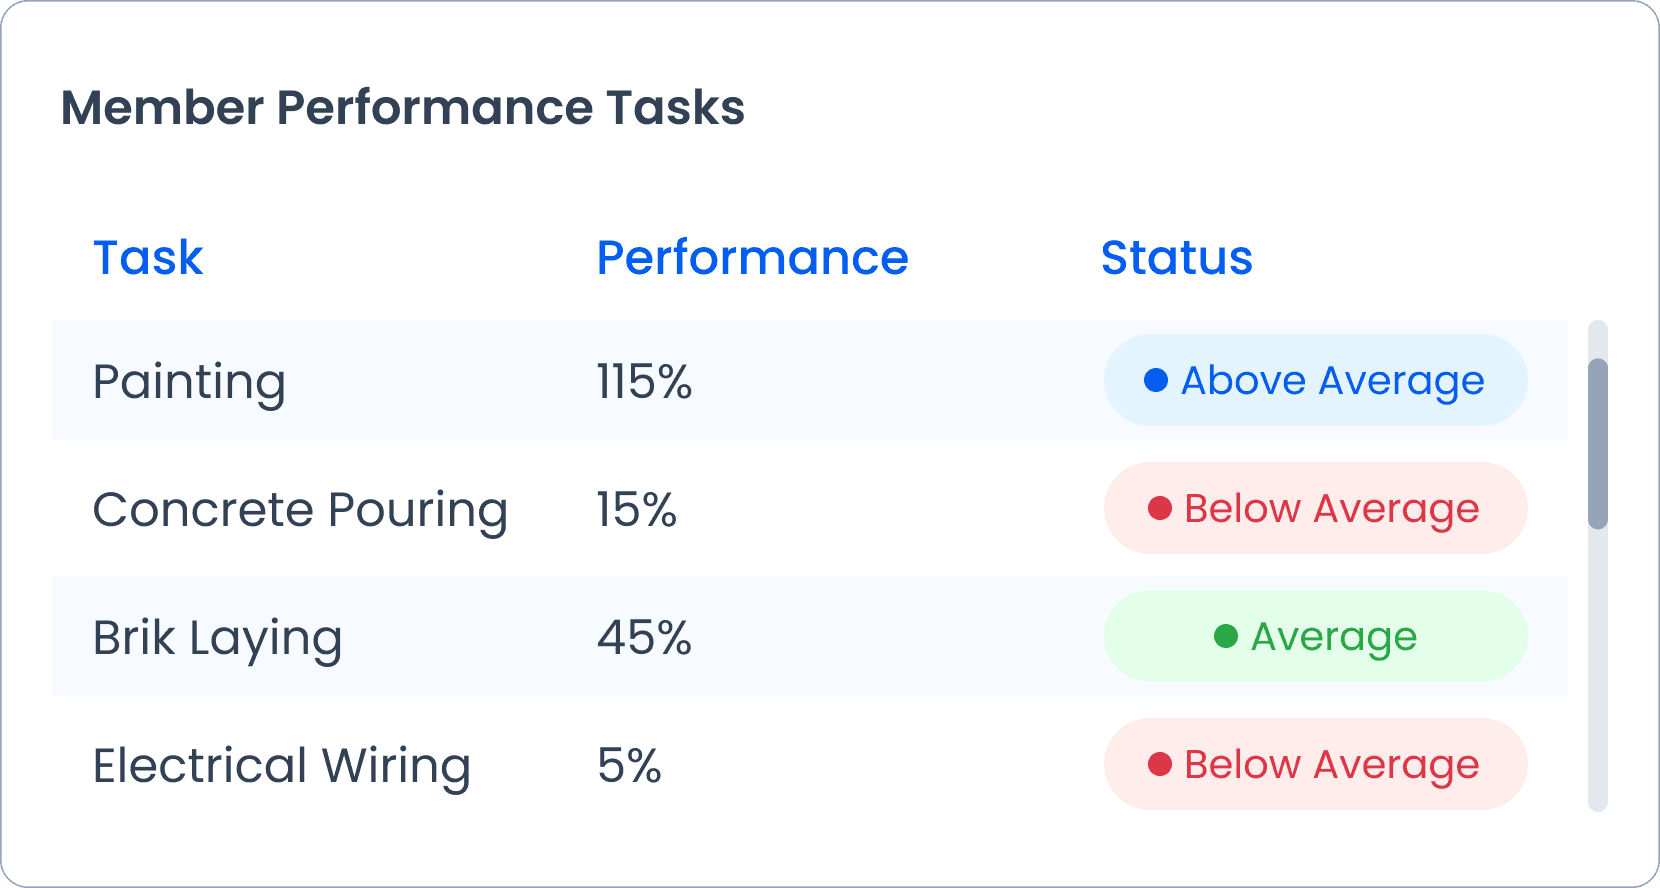
Task: Click the red dot in Concrete Pouring status
Action: point(1159,508)
